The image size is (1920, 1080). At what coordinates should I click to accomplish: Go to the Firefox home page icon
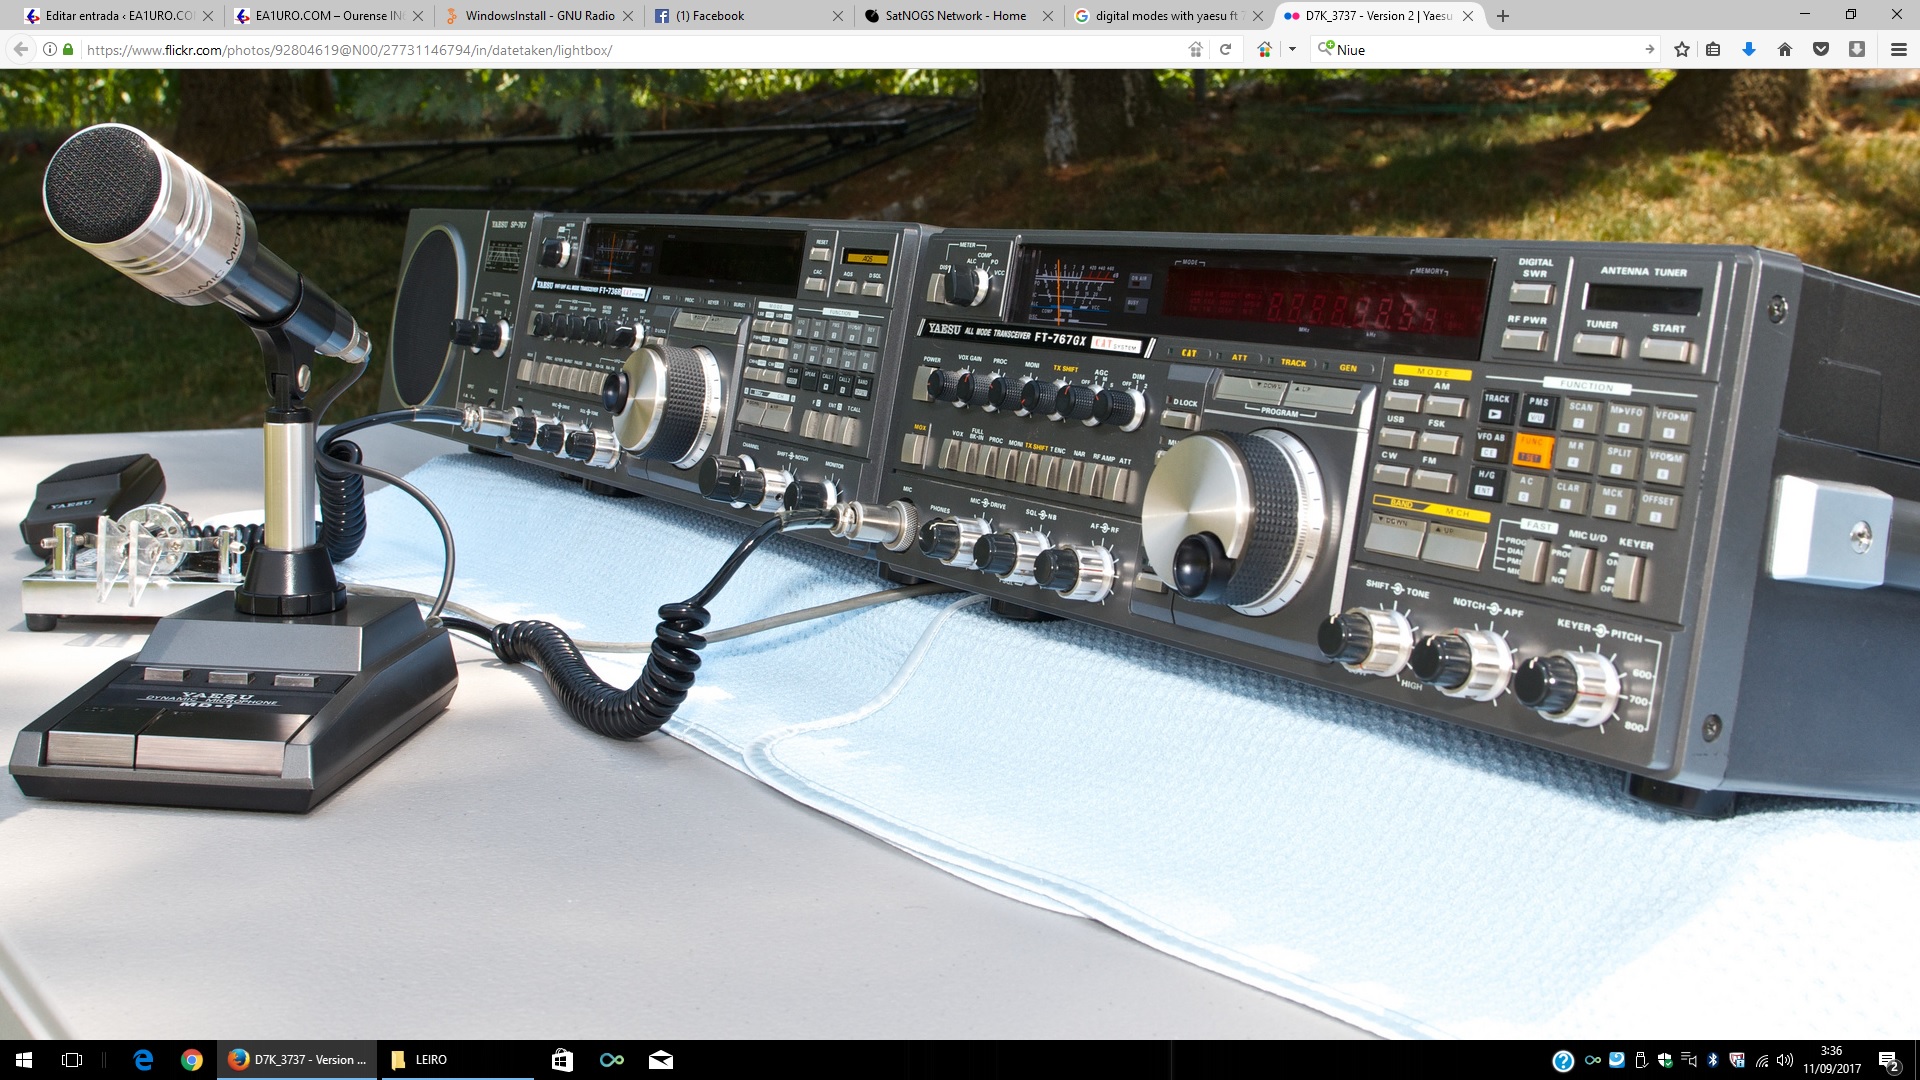(1785, 49)
